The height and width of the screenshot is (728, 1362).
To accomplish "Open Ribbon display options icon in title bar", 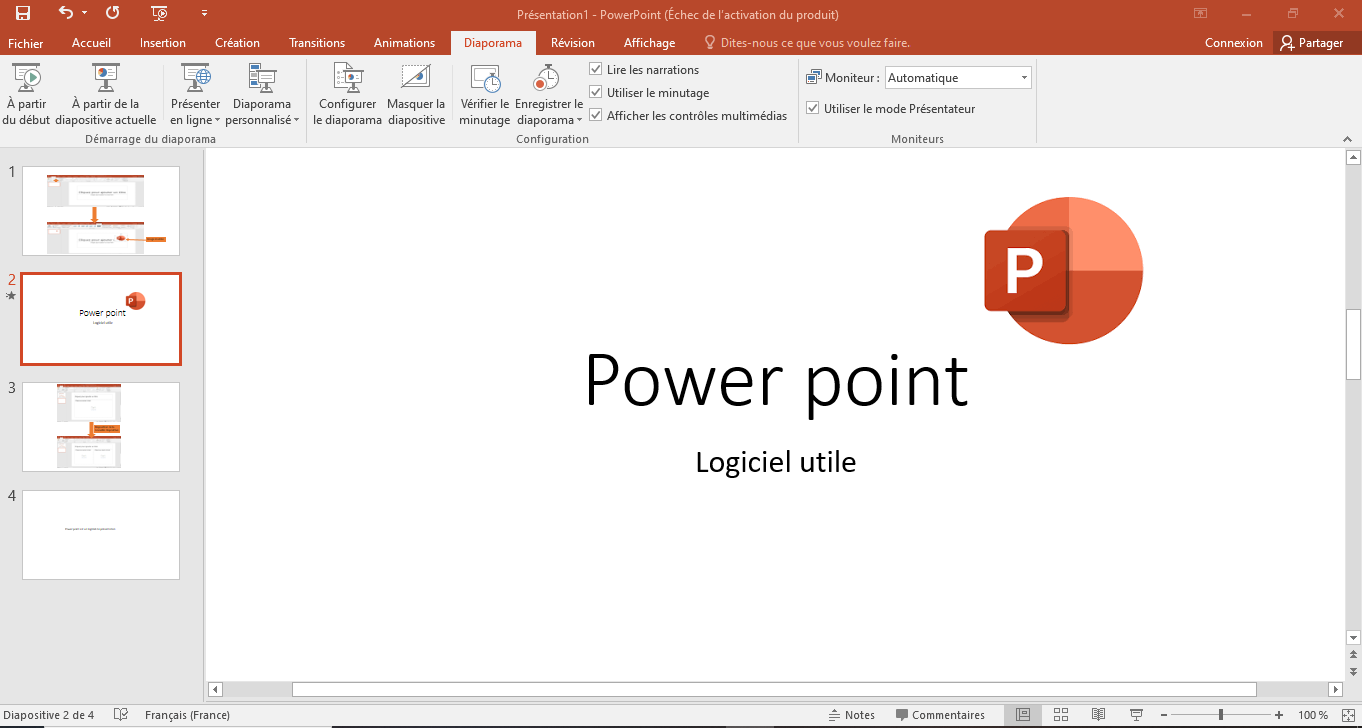I will (x=1200, y=13).
